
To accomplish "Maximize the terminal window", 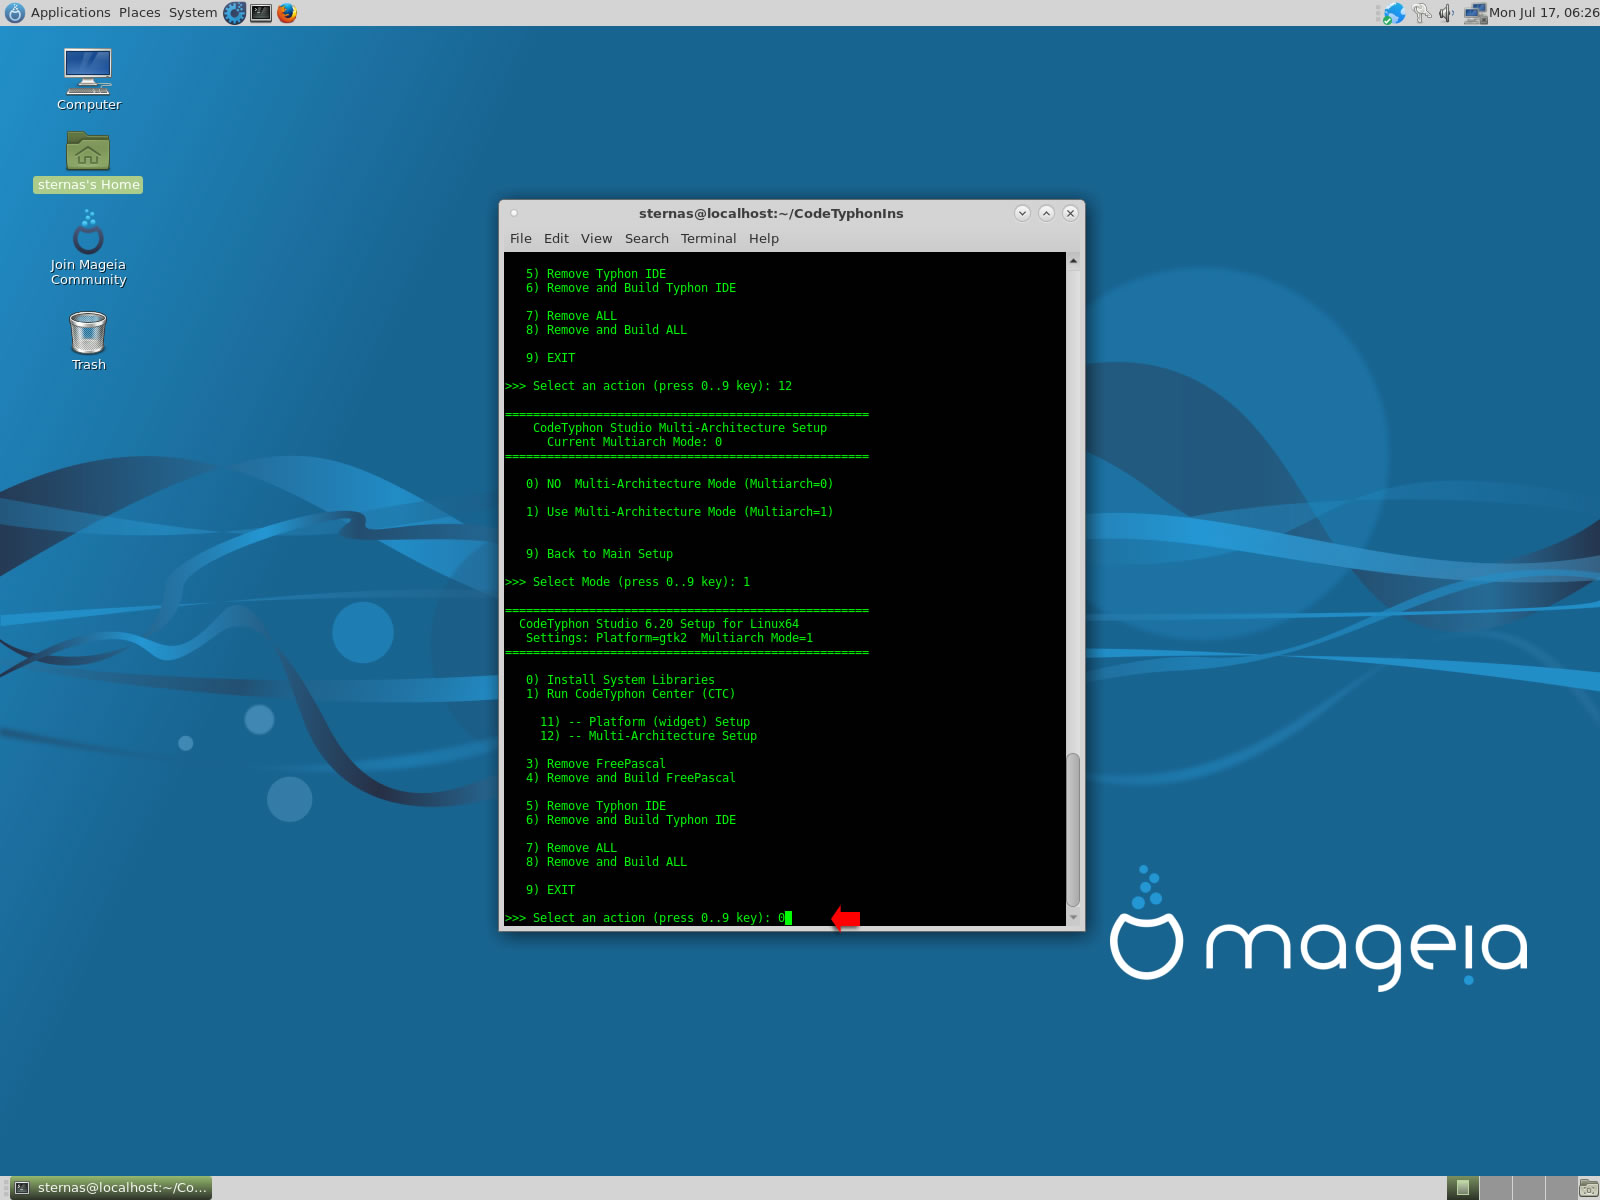I will pyautogui.click(x=1046, y=213).
